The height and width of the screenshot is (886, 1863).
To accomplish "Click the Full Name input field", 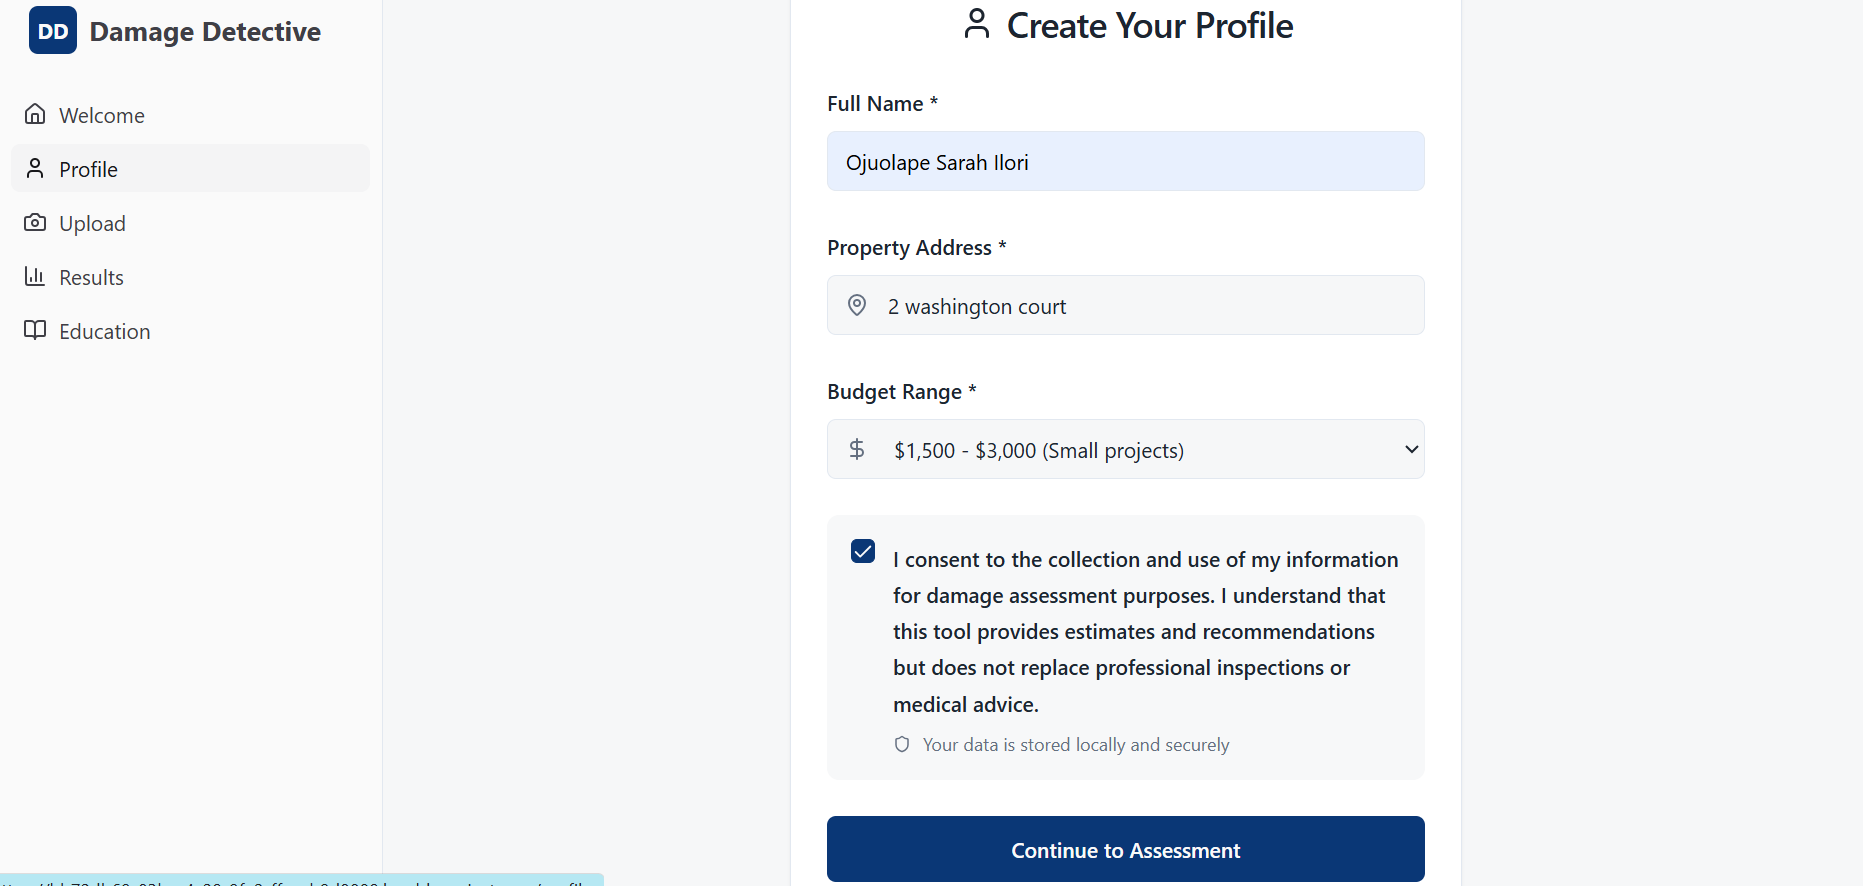I will click(x=1125, y=162).
